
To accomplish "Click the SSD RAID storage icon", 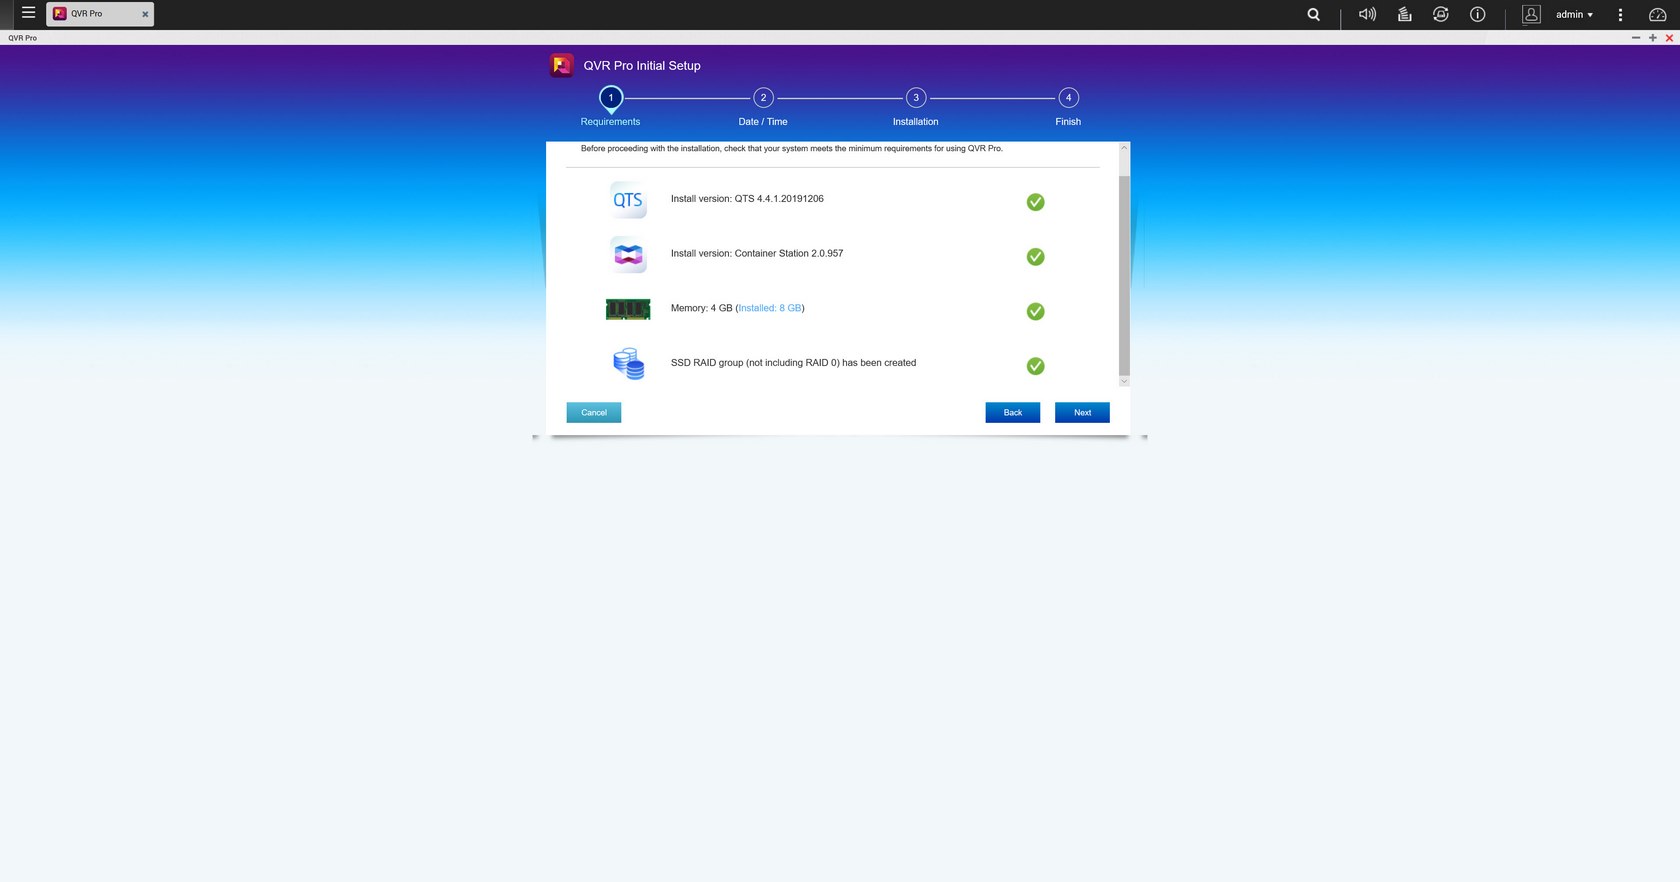I will (628, 364).
